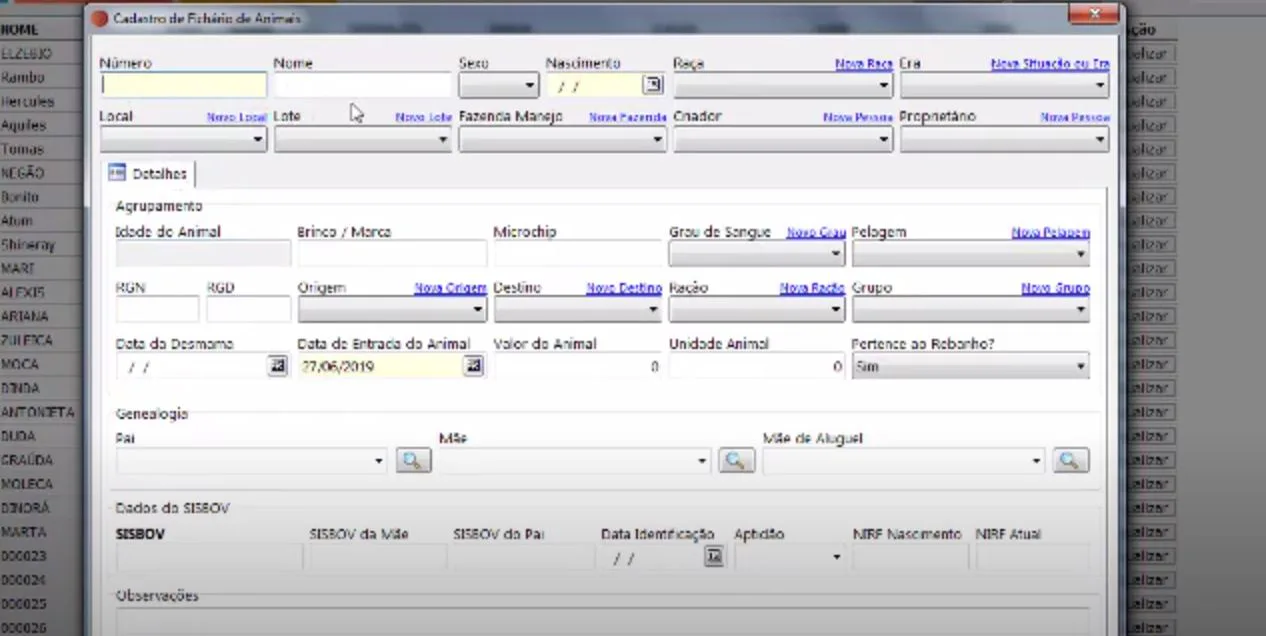Click the Nova Fazenda link
This screenshot has height=636, width=1266.
[x=628, y=118]
